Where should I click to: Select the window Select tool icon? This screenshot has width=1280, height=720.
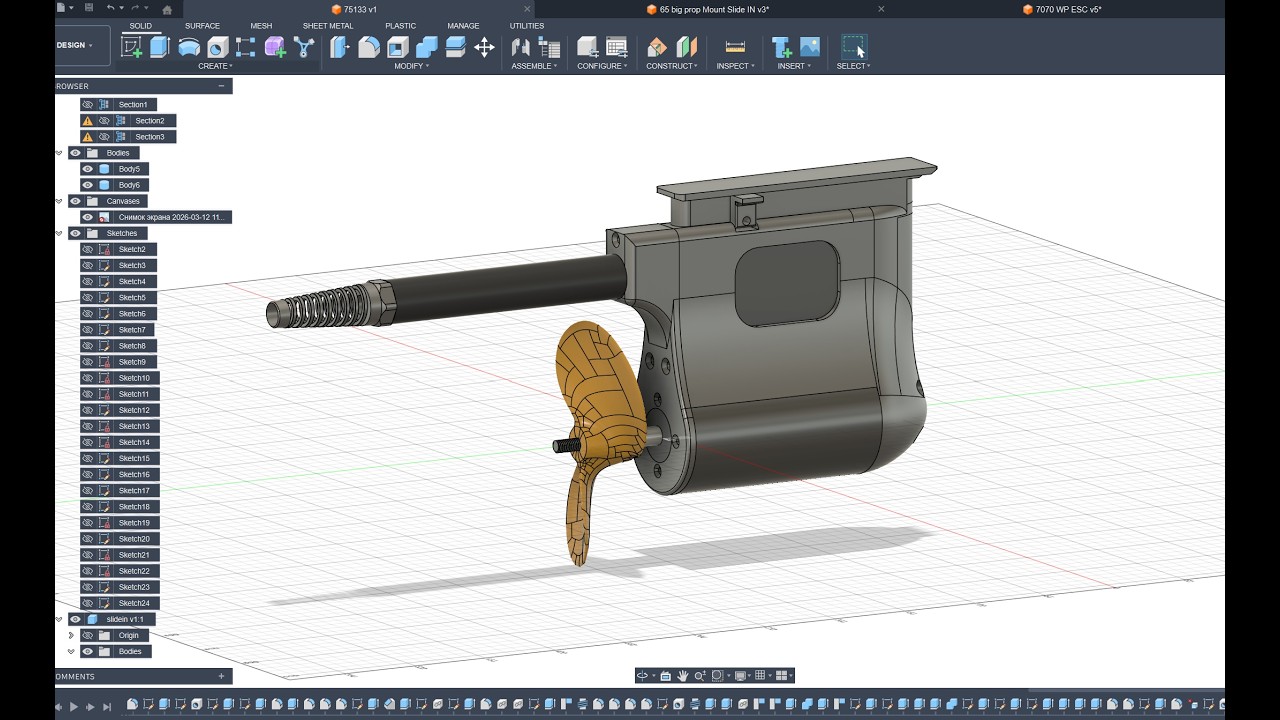tap(853, 47)
